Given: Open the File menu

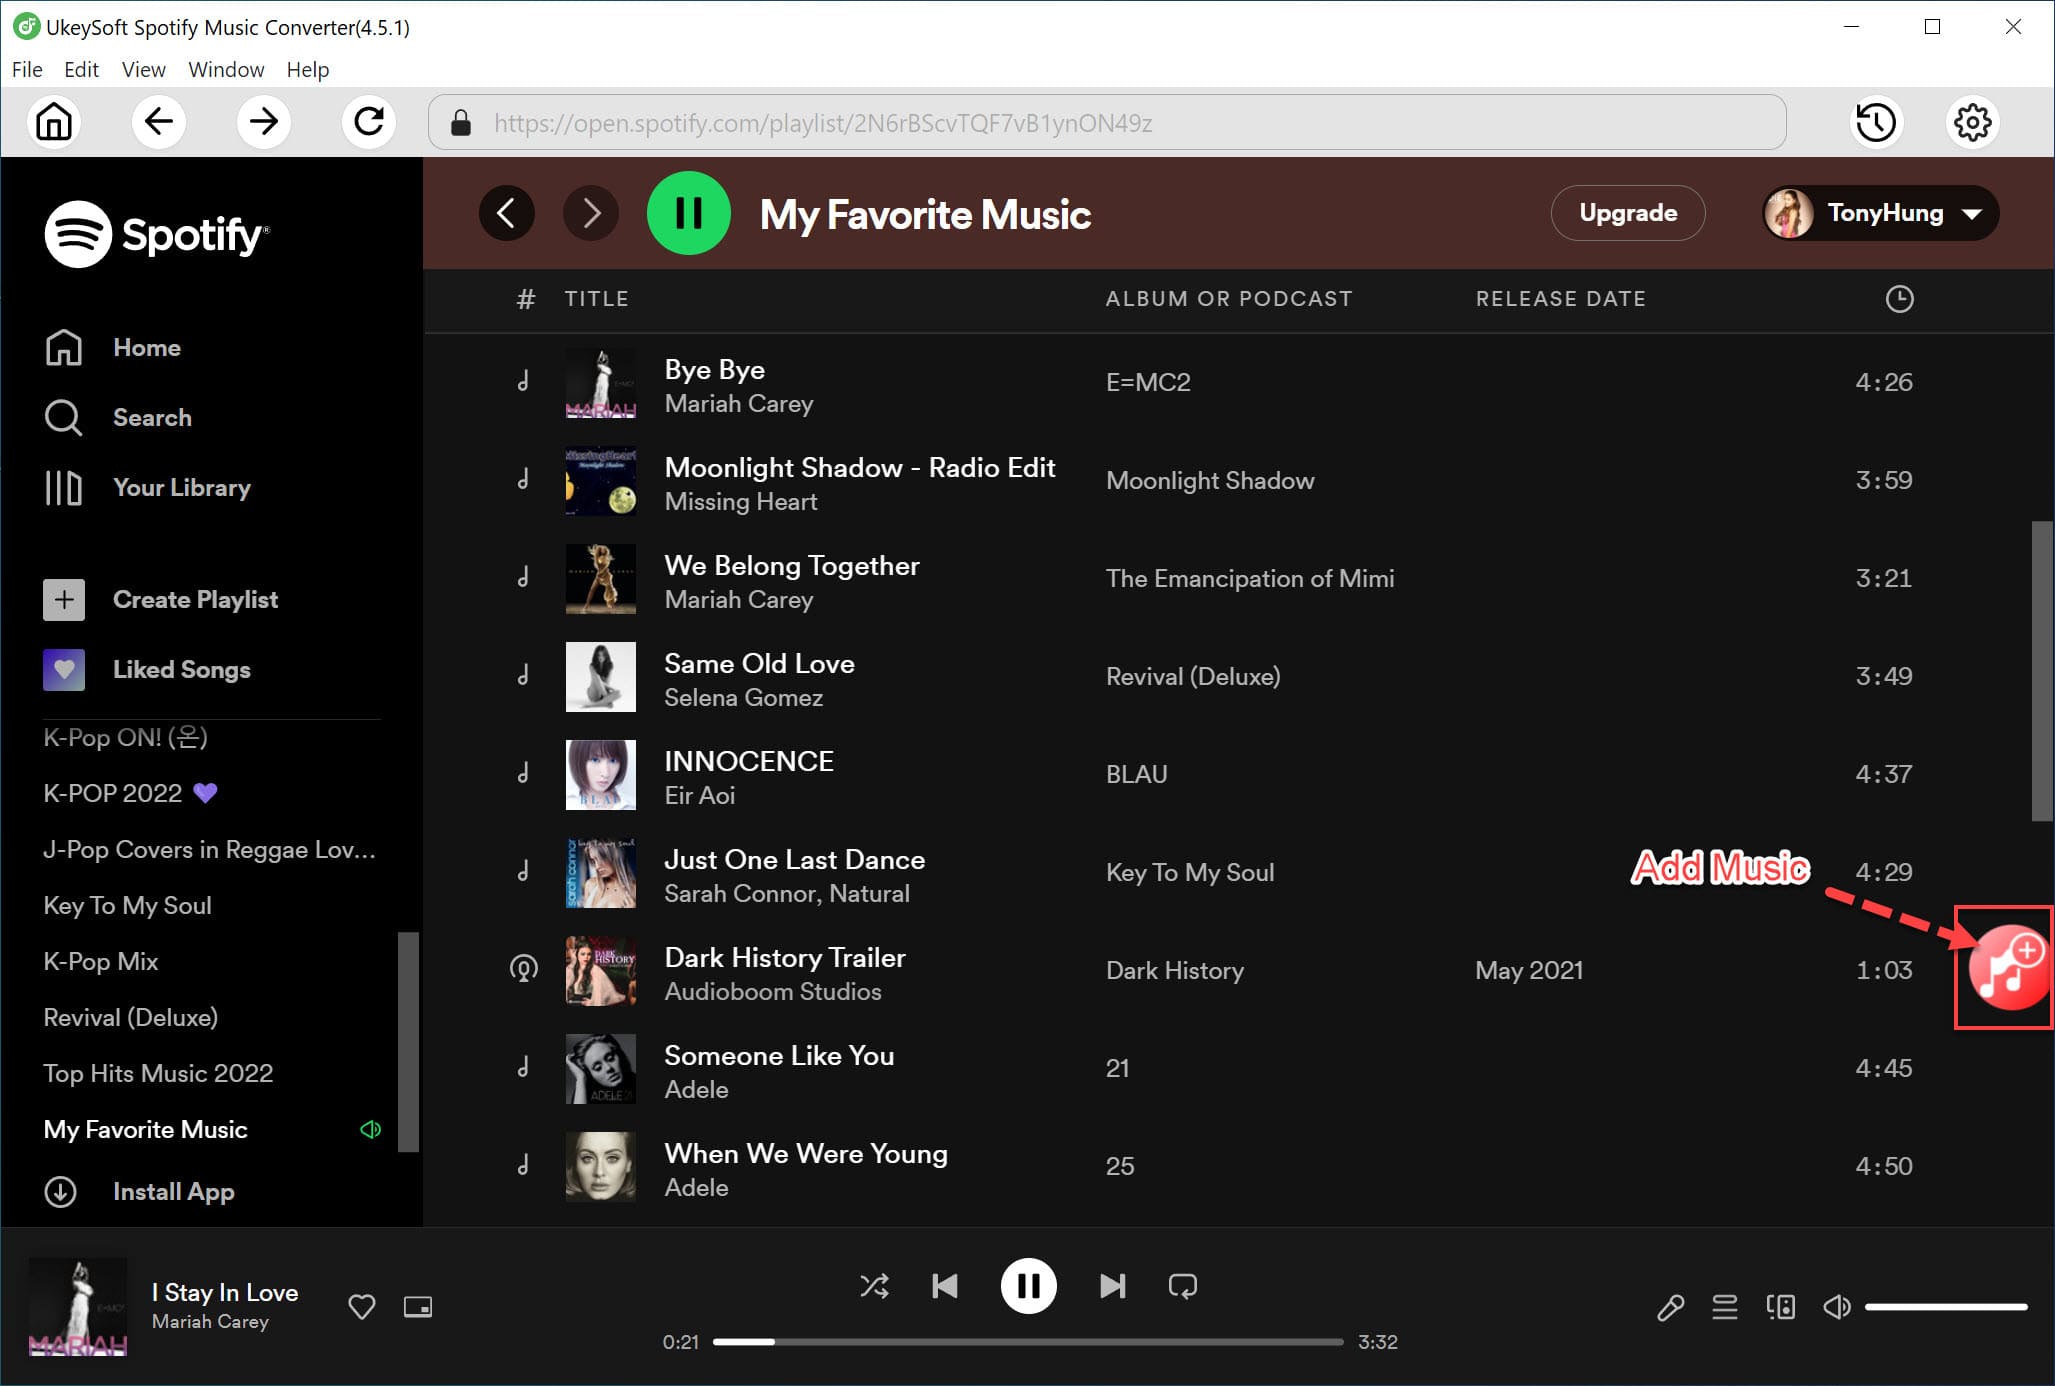Looking at the screenshot, I should pyautogui.click(x=28, y=70).
